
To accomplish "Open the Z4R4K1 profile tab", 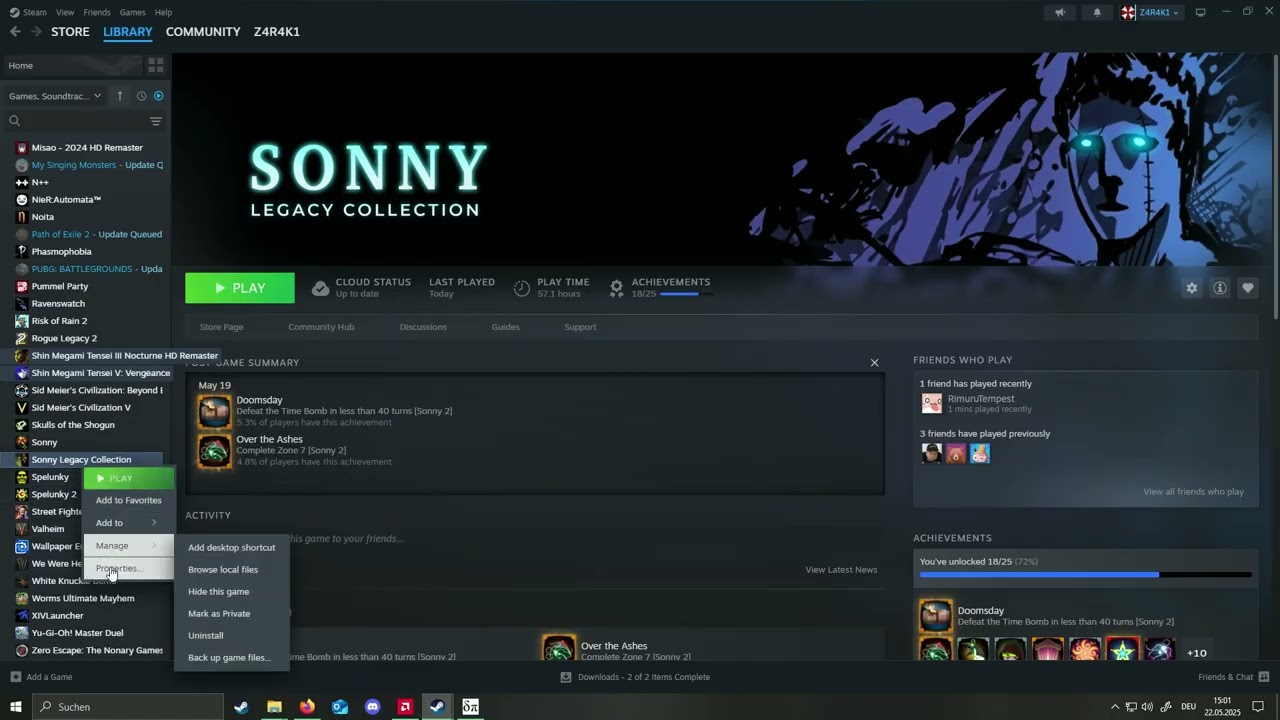I will coord(277,32).
